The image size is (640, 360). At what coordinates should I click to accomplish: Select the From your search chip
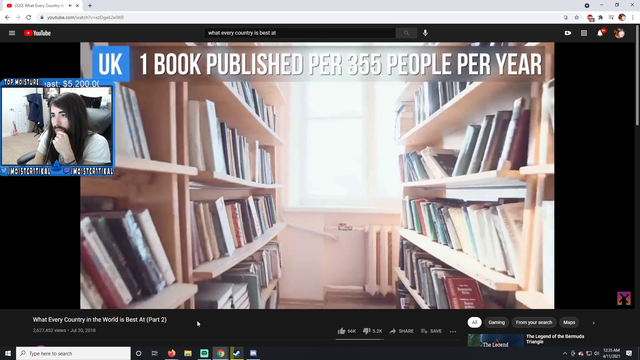(533, 322)
